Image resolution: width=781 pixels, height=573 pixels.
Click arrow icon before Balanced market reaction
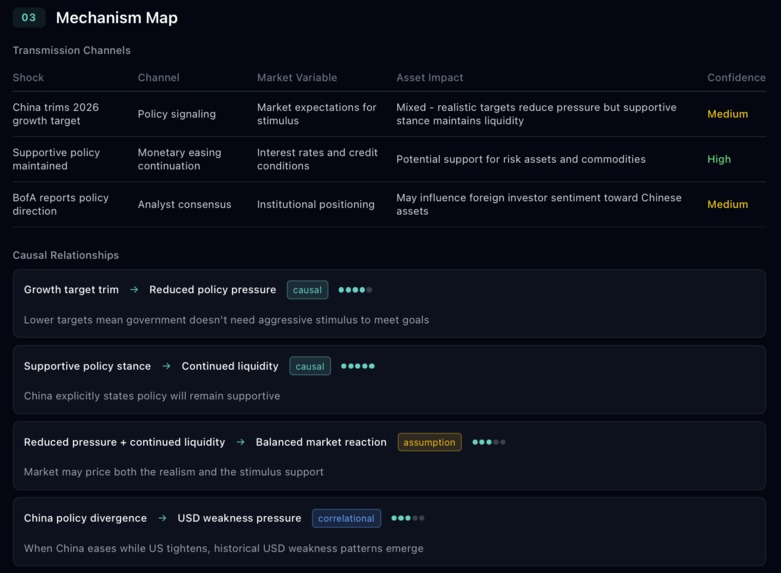click(x=241, y=442)
